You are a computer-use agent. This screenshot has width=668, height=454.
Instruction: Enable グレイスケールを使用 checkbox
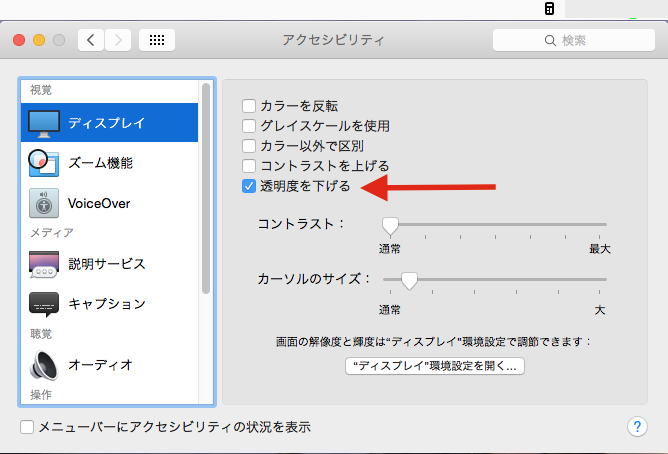tap(249, 126)
